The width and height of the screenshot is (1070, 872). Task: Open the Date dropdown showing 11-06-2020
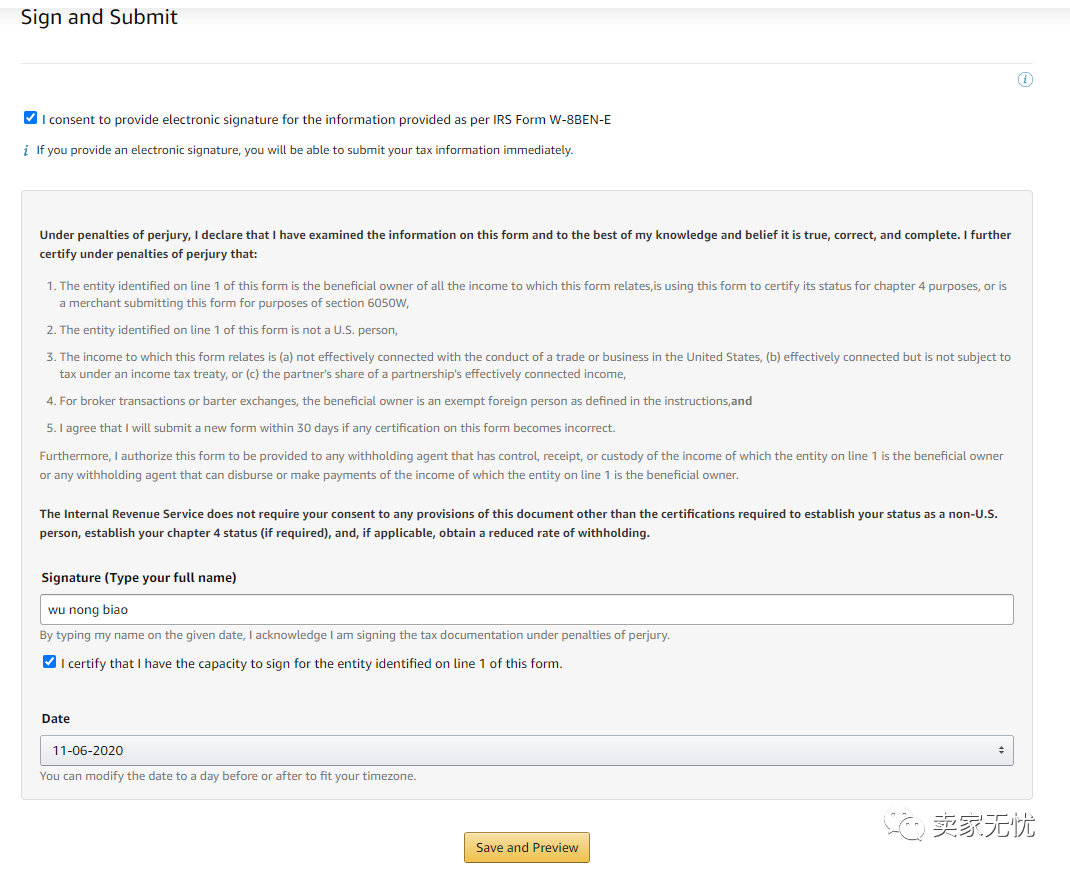526,750
